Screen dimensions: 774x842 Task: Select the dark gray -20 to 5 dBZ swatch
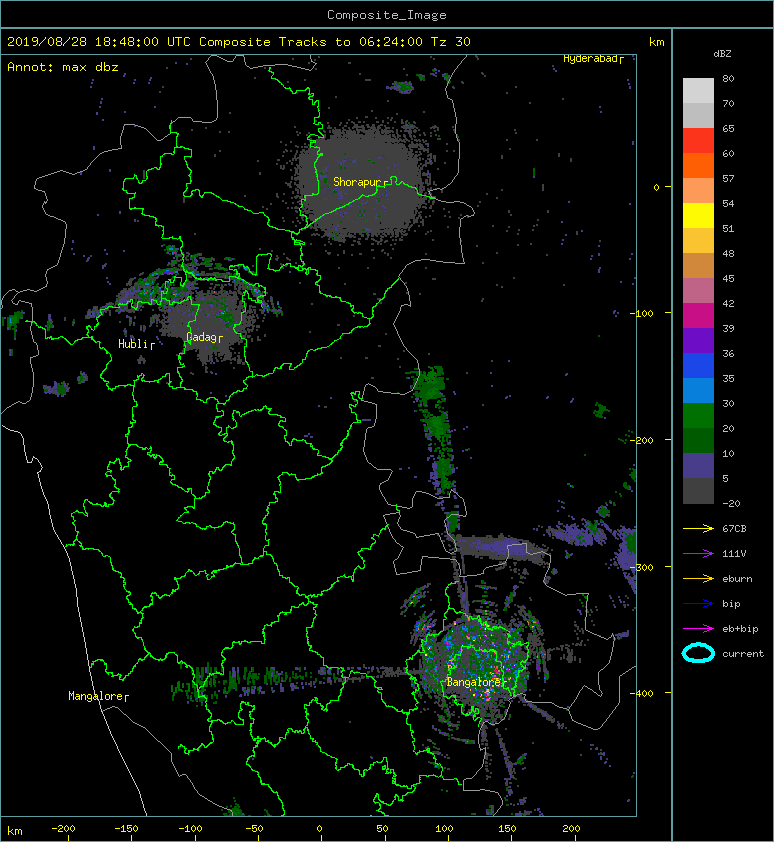[698, 491]
